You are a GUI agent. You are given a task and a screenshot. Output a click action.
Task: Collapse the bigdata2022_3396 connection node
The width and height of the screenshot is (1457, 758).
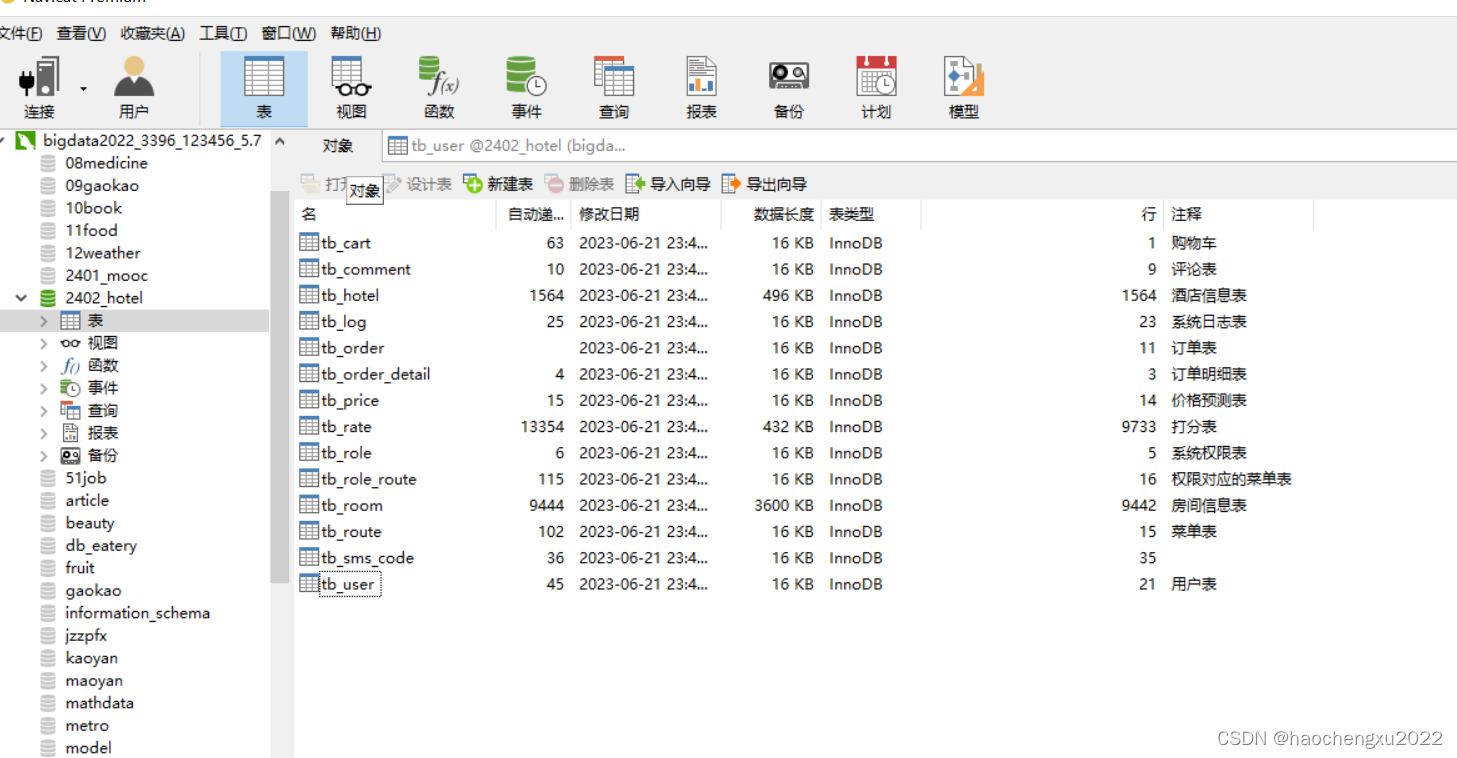click(4, 140)
